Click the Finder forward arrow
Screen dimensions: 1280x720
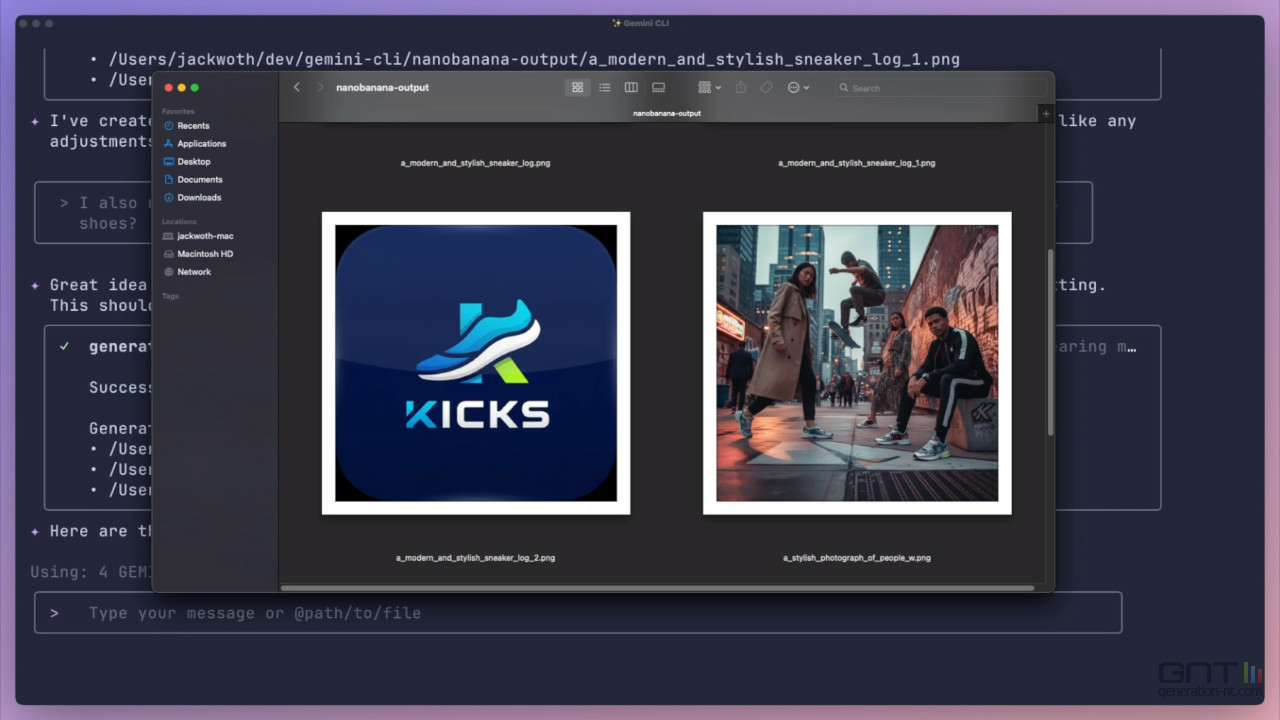320,87
